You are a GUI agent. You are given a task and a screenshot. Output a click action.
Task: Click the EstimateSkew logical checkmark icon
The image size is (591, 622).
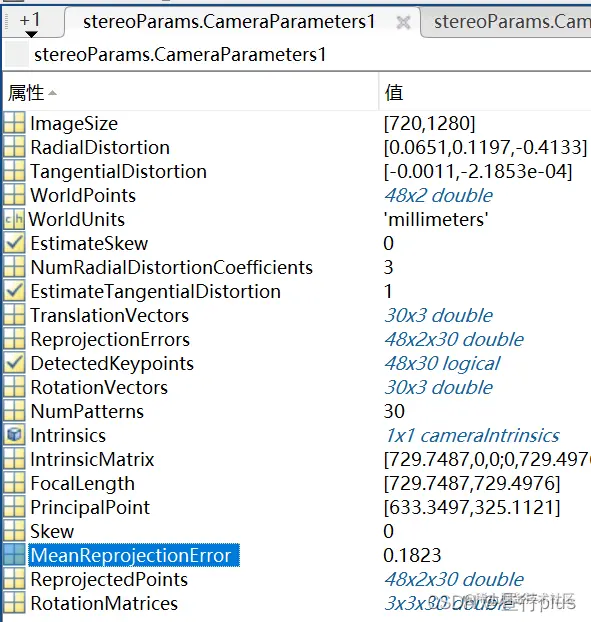pyautogui.click(x=14, y=243)
